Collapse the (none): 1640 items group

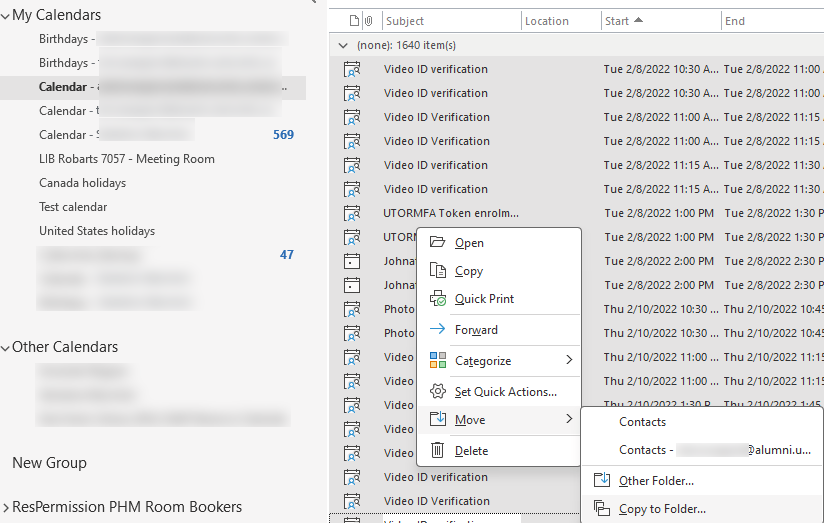pos(344,46)
